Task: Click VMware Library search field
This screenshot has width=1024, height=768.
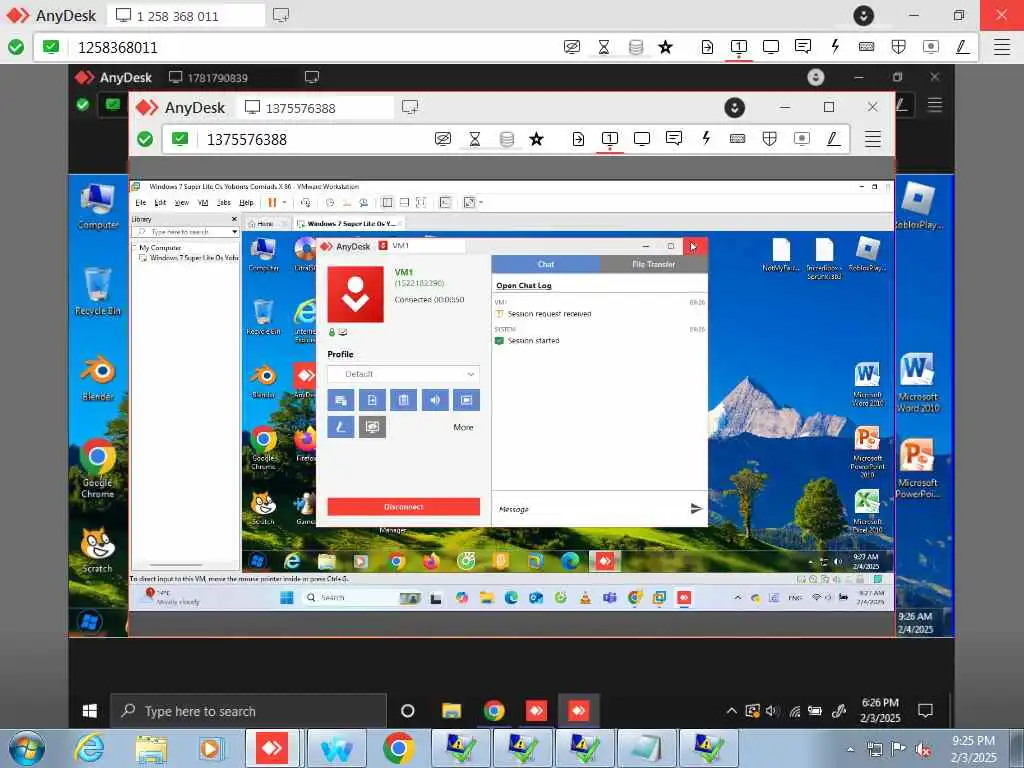Action: coord(185,232)
